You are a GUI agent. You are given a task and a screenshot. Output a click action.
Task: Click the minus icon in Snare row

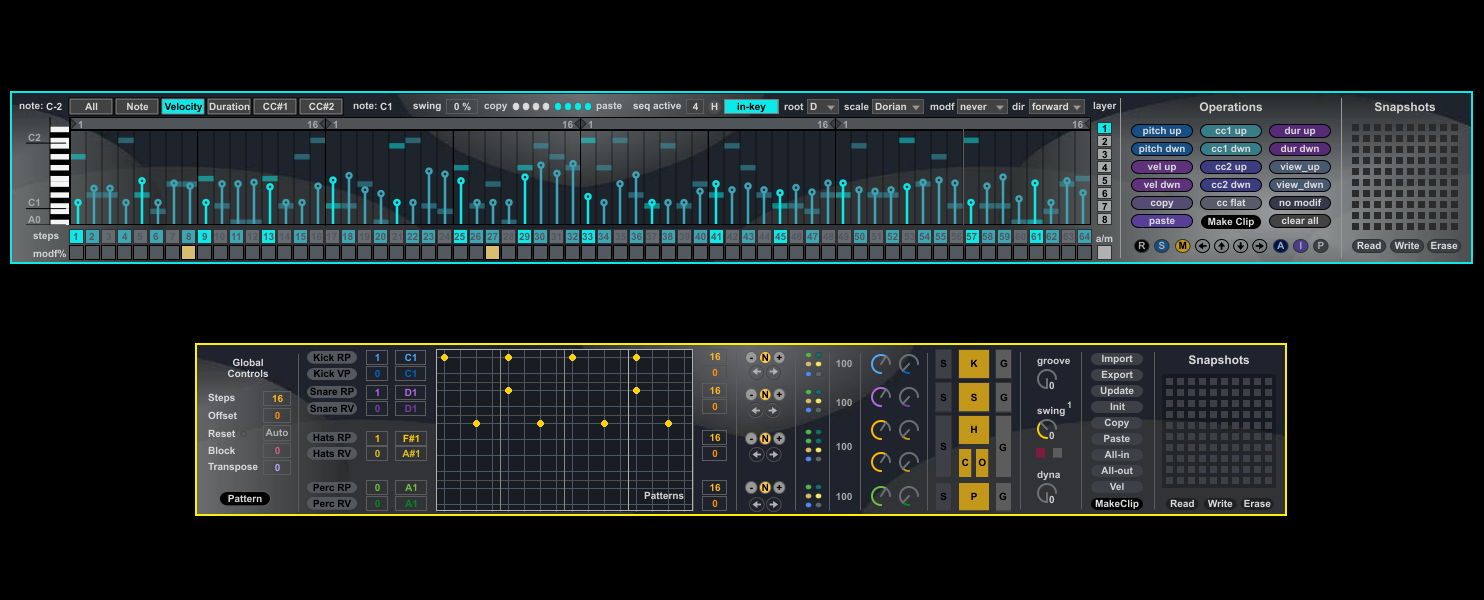point(751,395)
